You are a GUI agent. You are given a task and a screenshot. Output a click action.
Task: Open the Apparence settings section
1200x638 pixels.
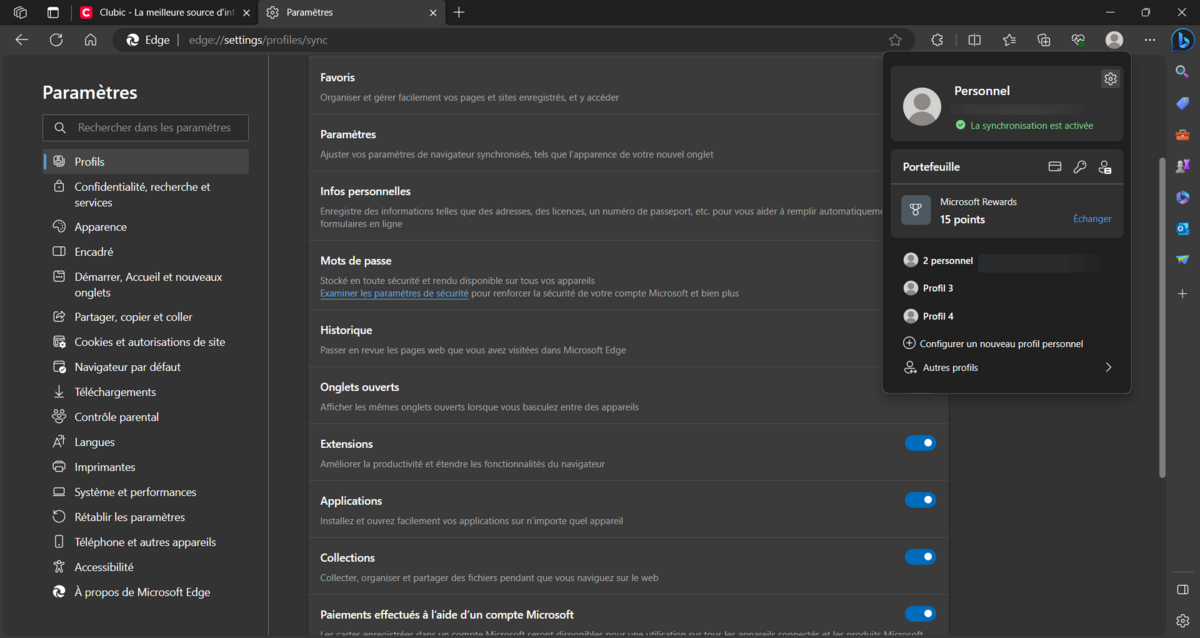(x=146, y=227)
